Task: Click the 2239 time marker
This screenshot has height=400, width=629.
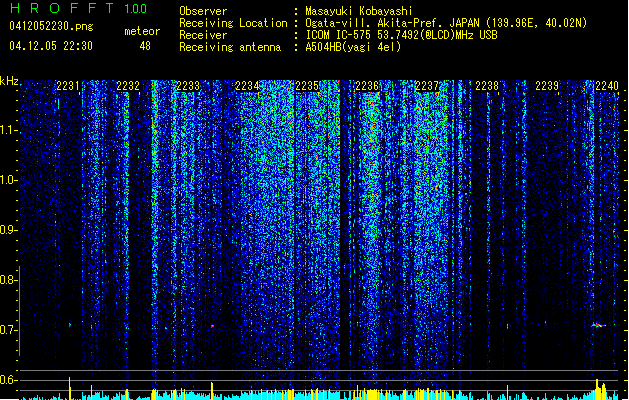Action: click(547, 86)
